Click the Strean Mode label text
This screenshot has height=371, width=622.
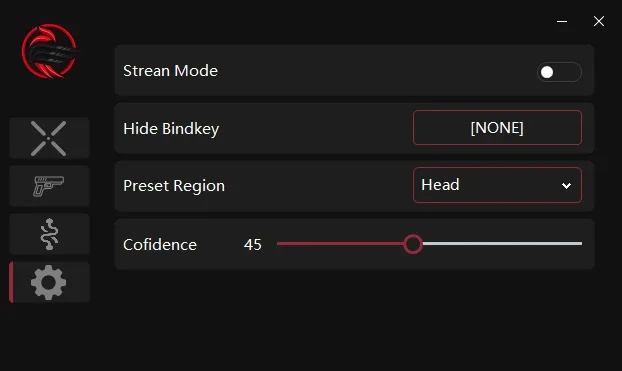click(170, 71)
